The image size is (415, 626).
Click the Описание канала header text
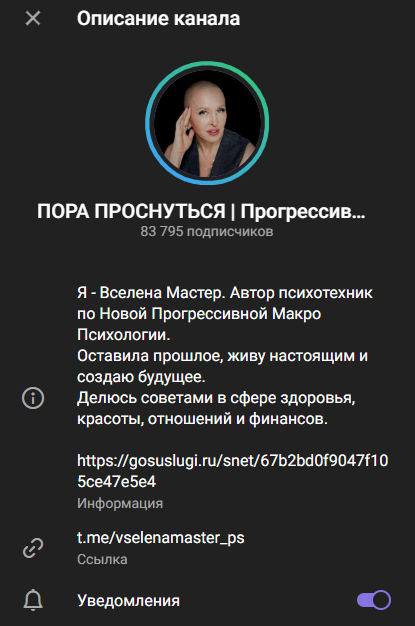(x=159, y=18)
